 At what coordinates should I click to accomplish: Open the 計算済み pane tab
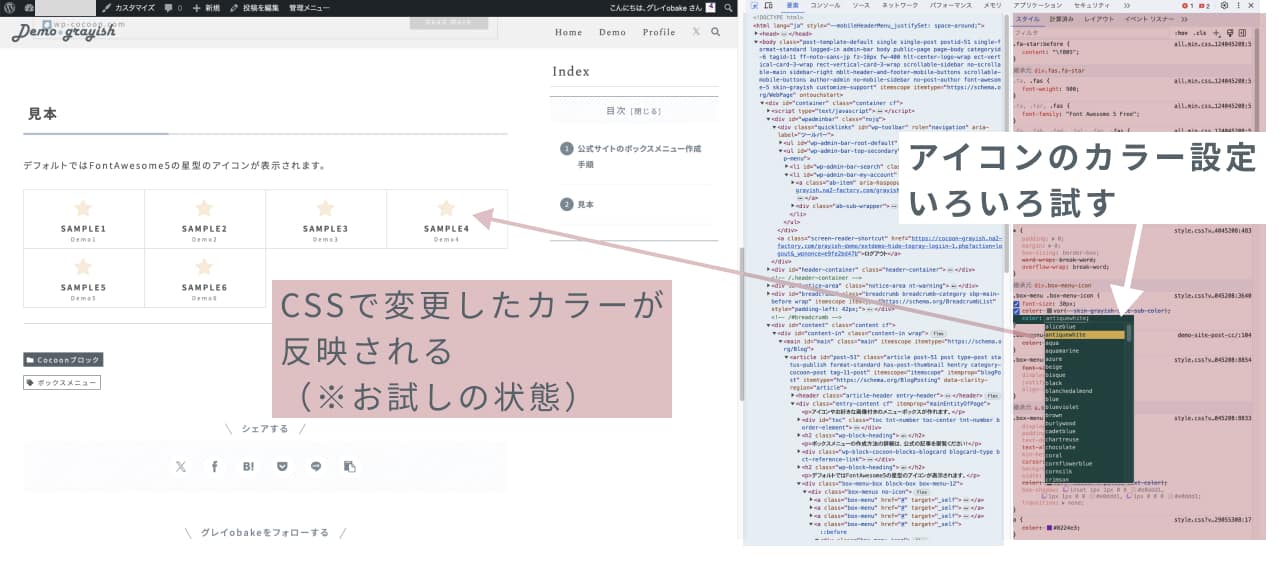1062,19
